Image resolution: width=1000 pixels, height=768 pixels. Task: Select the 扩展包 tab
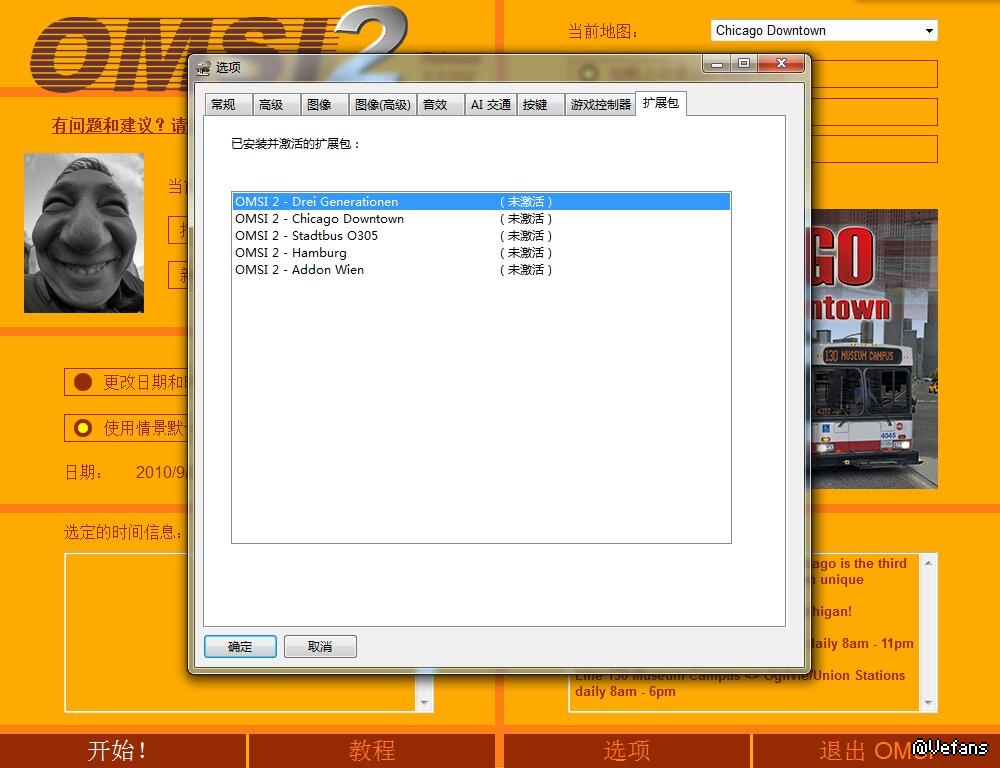click(661, 103)
